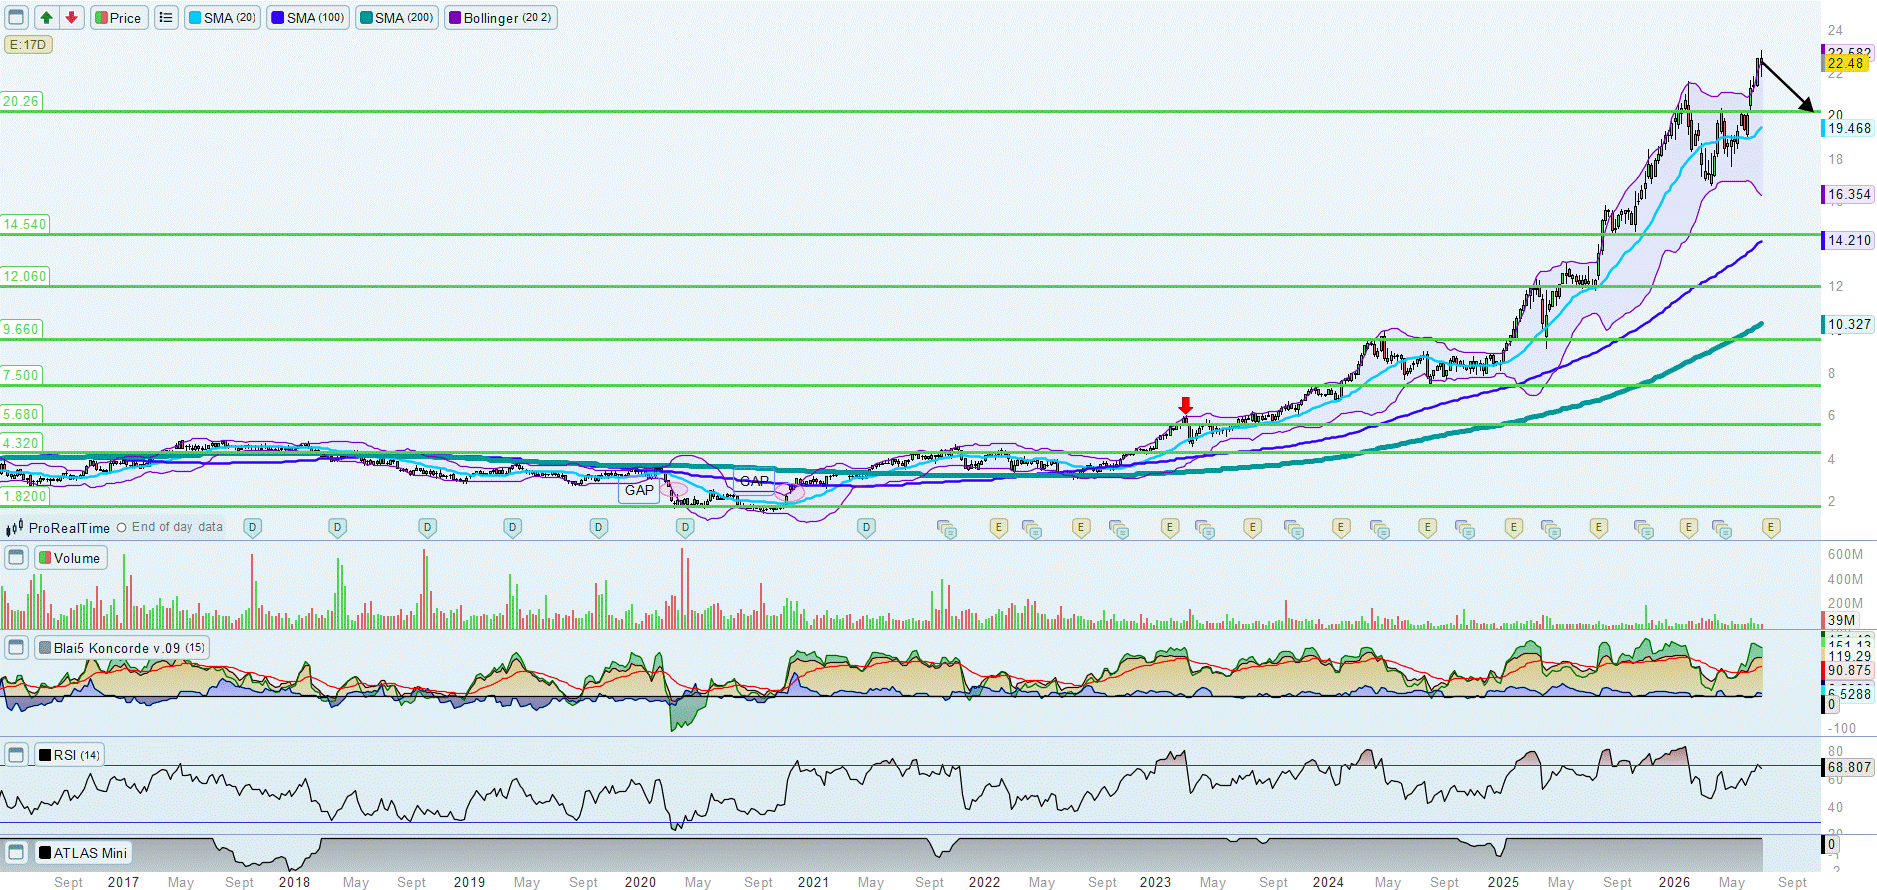Click the earnings E marker in early 2026
1877x890 pixels.
(1689, 527)
